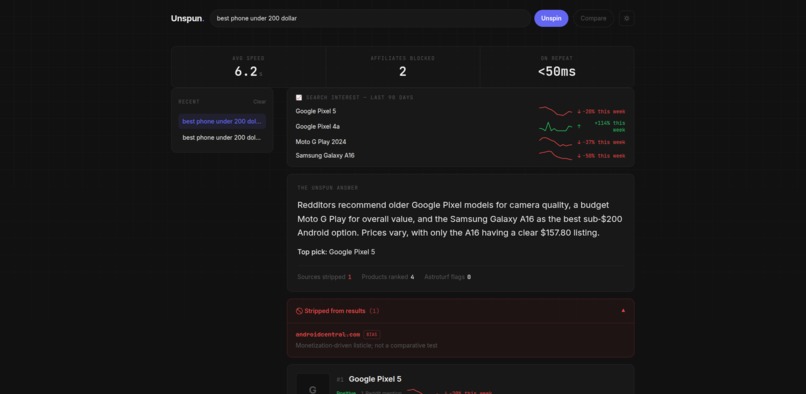Open settings gear icon in header
Image resolution: width=806 pixels, height=394 pixels.
click(x=626, y=19)
